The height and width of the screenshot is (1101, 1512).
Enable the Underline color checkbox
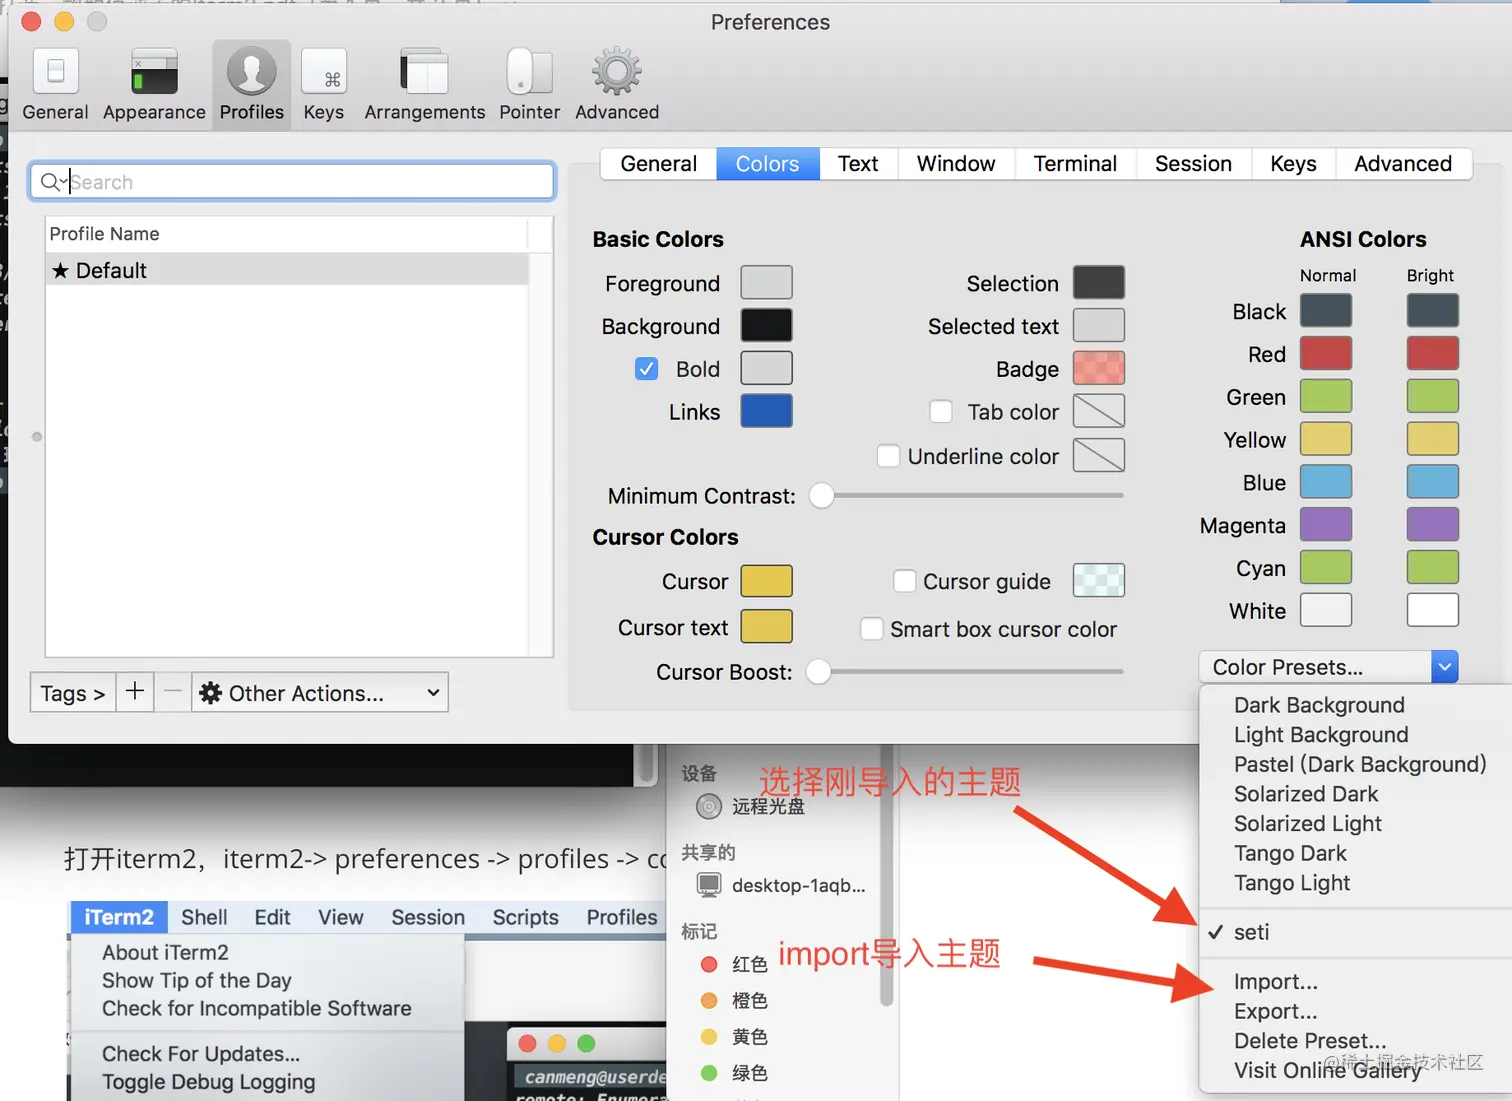(x=888, y=456)
